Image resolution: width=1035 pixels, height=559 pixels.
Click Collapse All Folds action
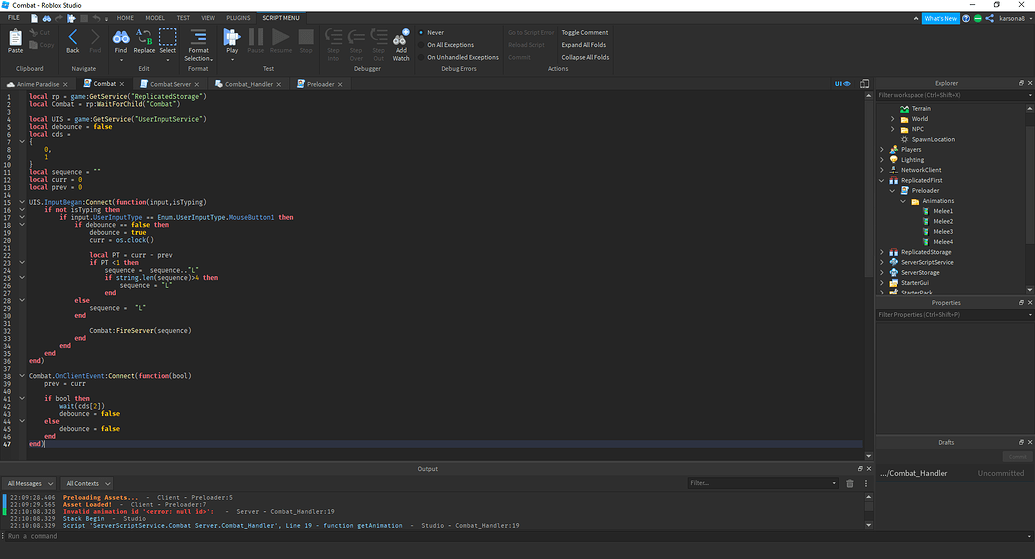coord(585,57)
